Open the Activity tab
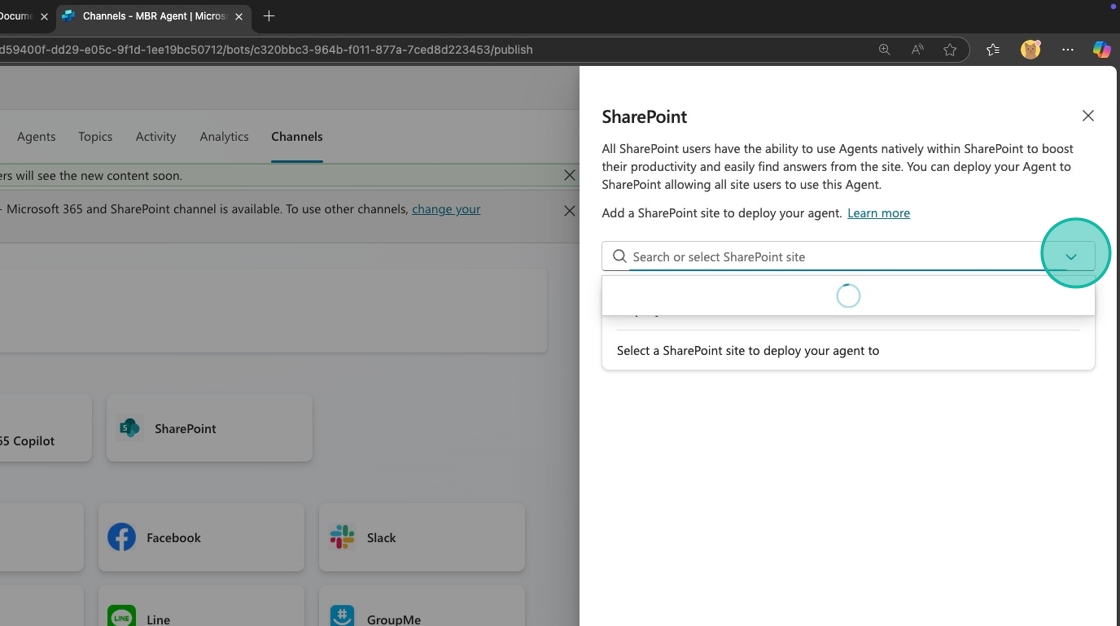 pos(156,137)
